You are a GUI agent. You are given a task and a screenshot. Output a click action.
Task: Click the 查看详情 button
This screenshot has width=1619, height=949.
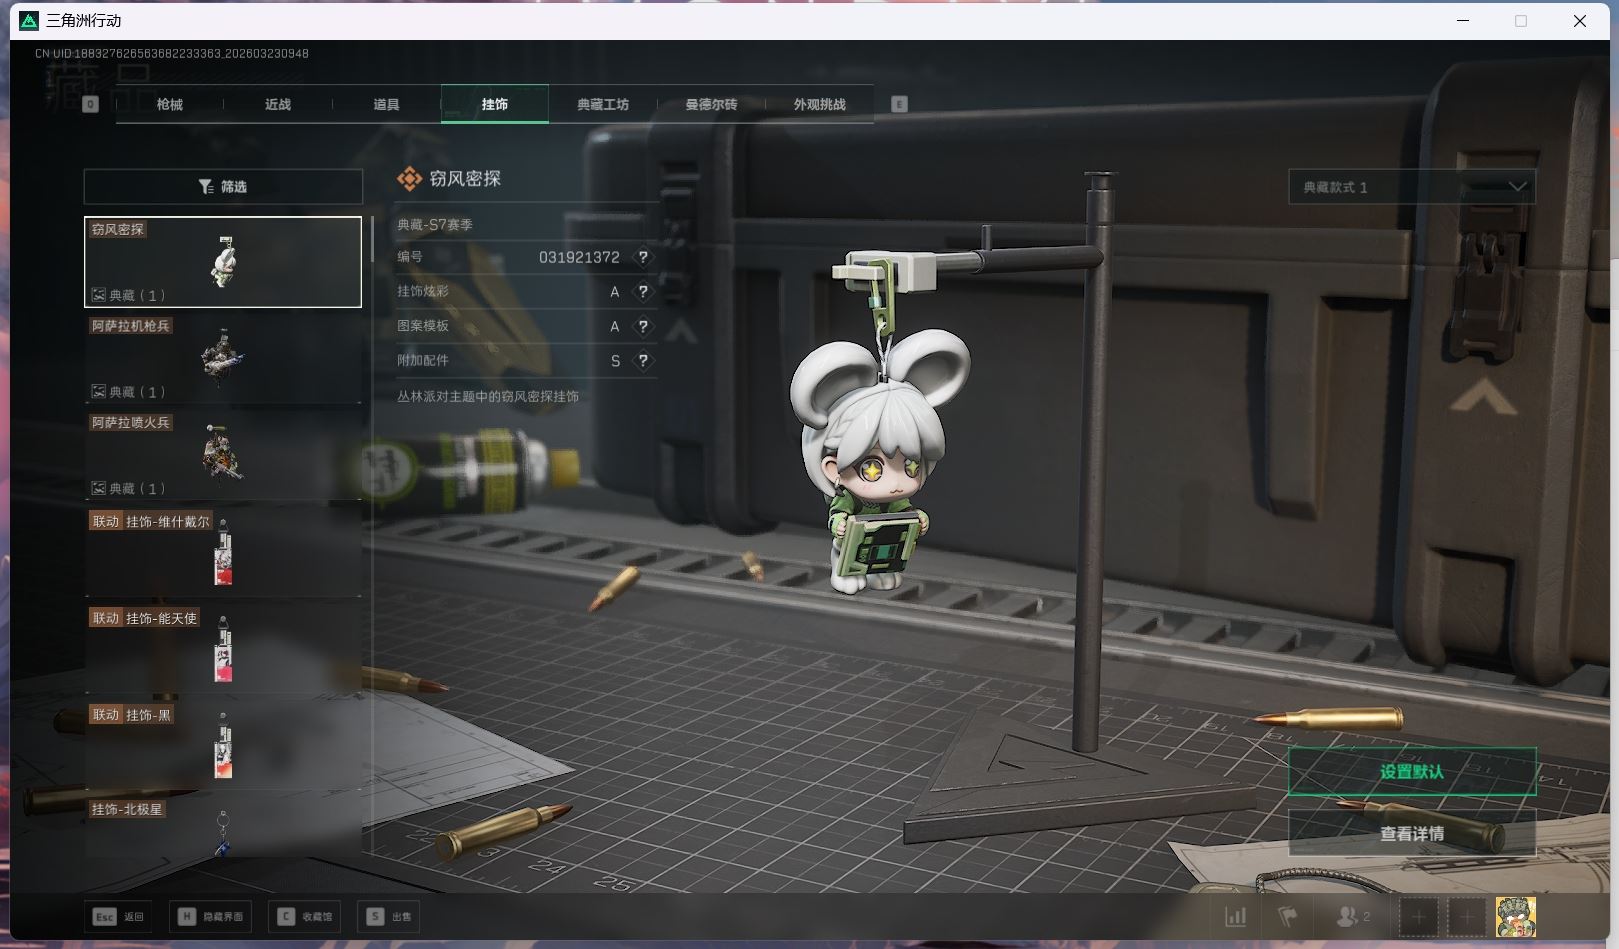point(1411,833)
